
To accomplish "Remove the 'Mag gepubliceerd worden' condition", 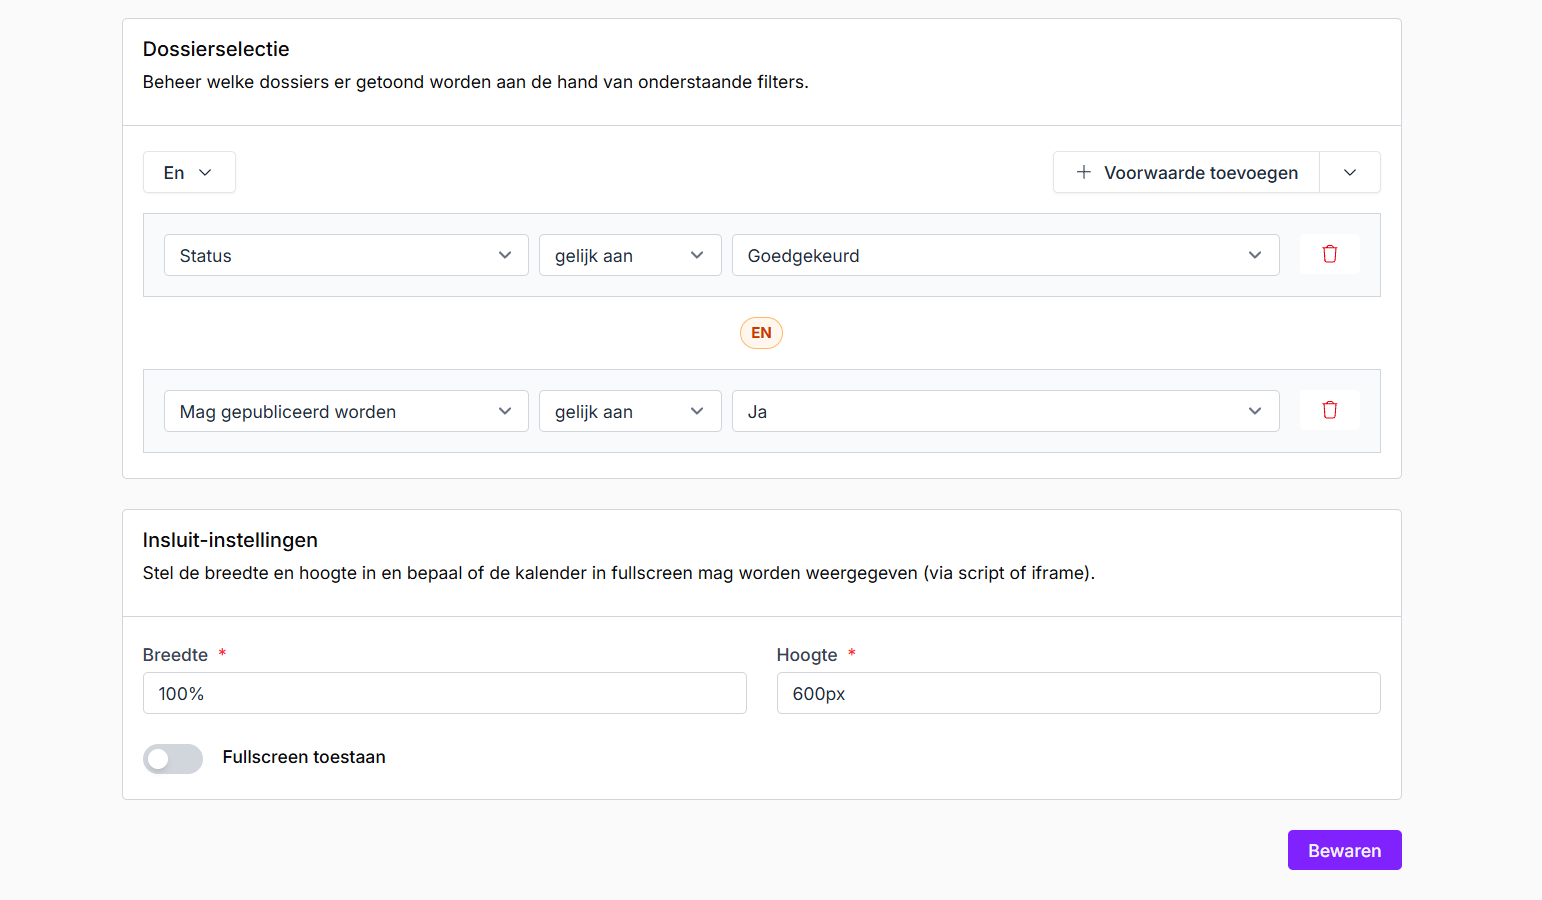I will click(1329, 411).
